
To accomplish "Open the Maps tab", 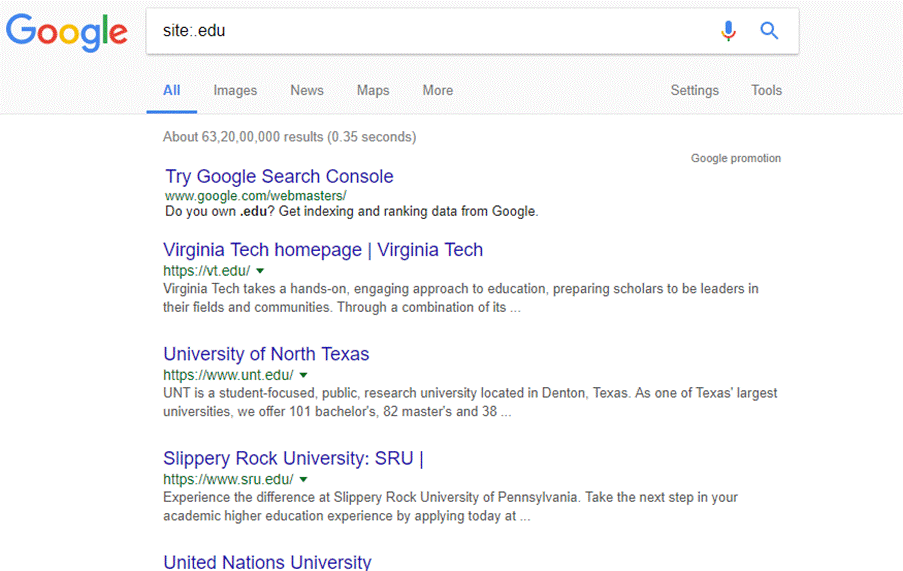I will click(x=373, y=90).
